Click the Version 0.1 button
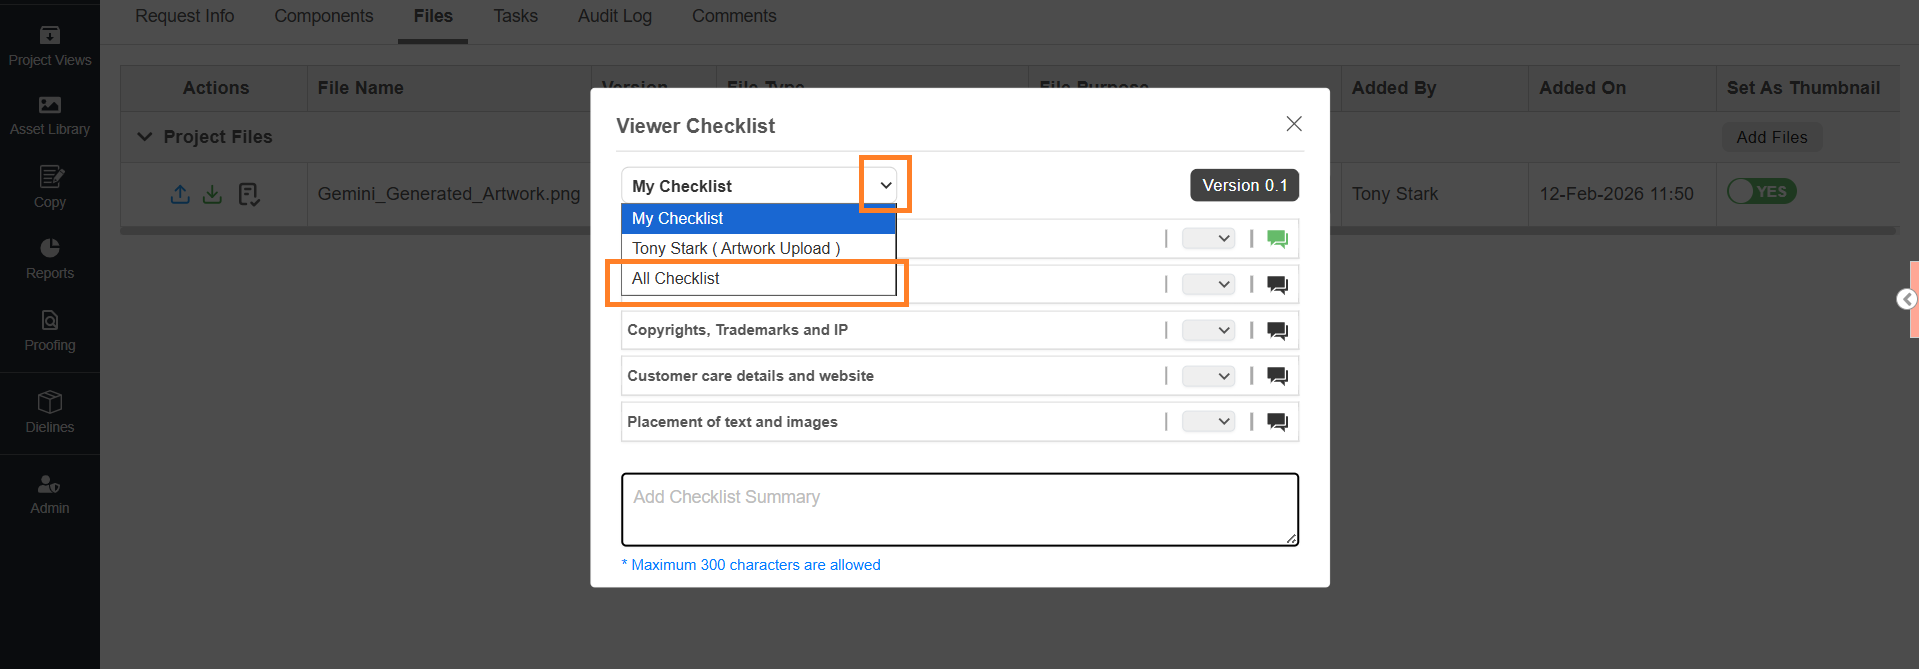The width and height of the screenshot is (1919, 669). click(x=1244, y=186)
